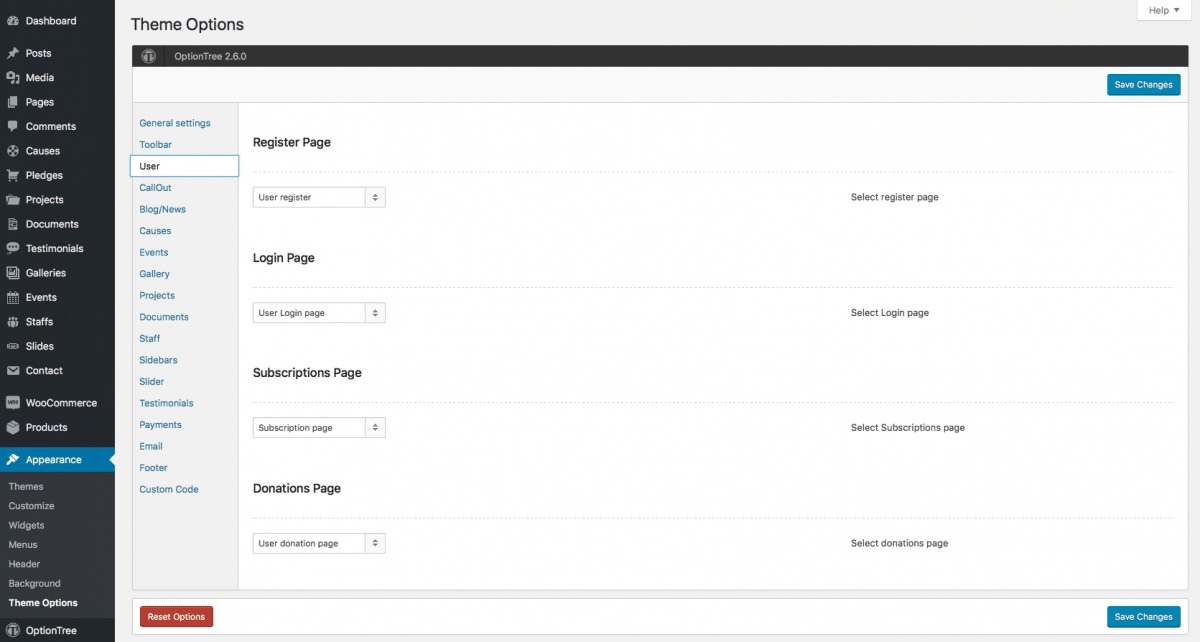
Task: Click the Reset Options button
Action: 176,616
